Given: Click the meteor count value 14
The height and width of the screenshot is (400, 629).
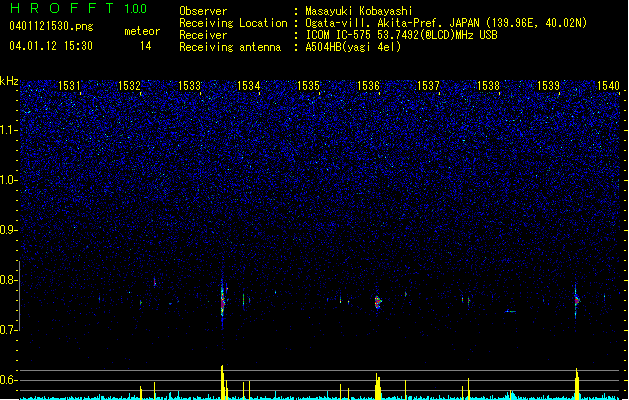Looking at the screenshot, I should click(146, 46).
